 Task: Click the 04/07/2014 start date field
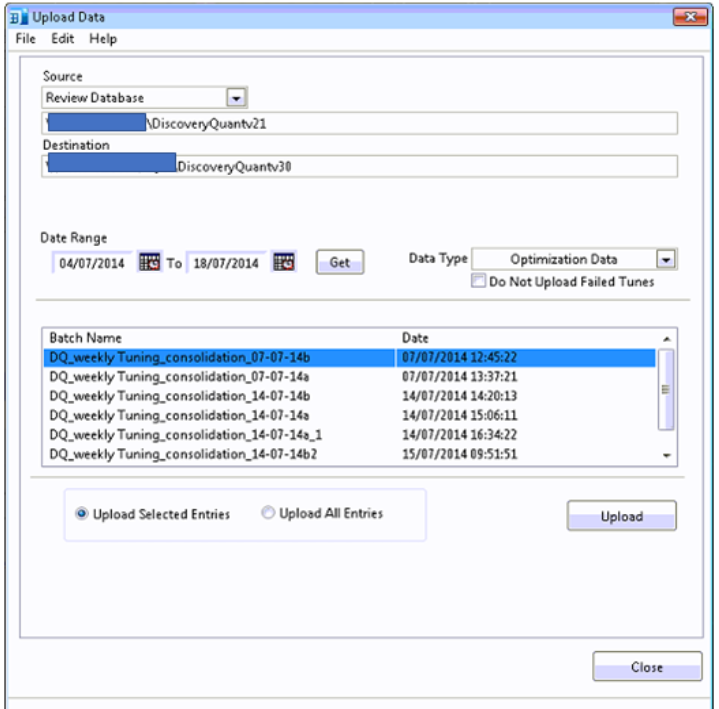[x=92, y=263]
